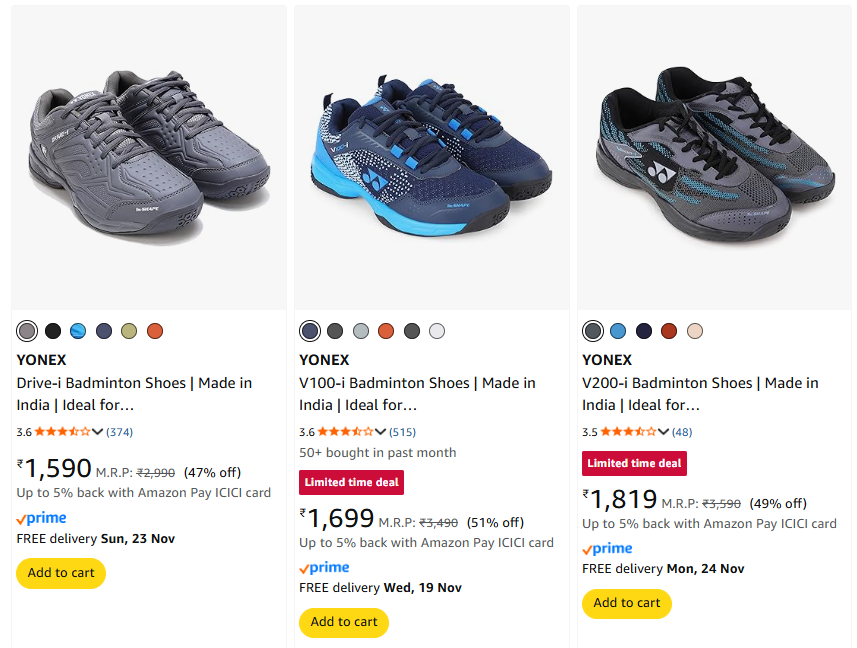
Task: Add V100-i Badminton Shoes to cart
Action: tap(344, 622)
